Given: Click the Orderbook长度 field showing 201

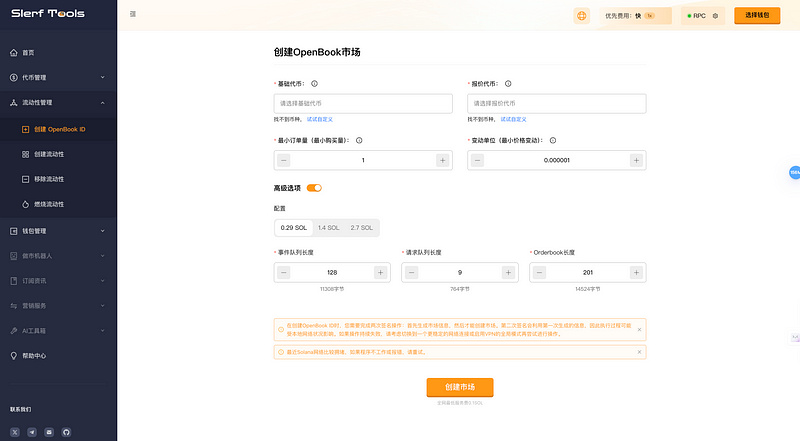Looking at the screenshot, I should click(x=588, y=273).
